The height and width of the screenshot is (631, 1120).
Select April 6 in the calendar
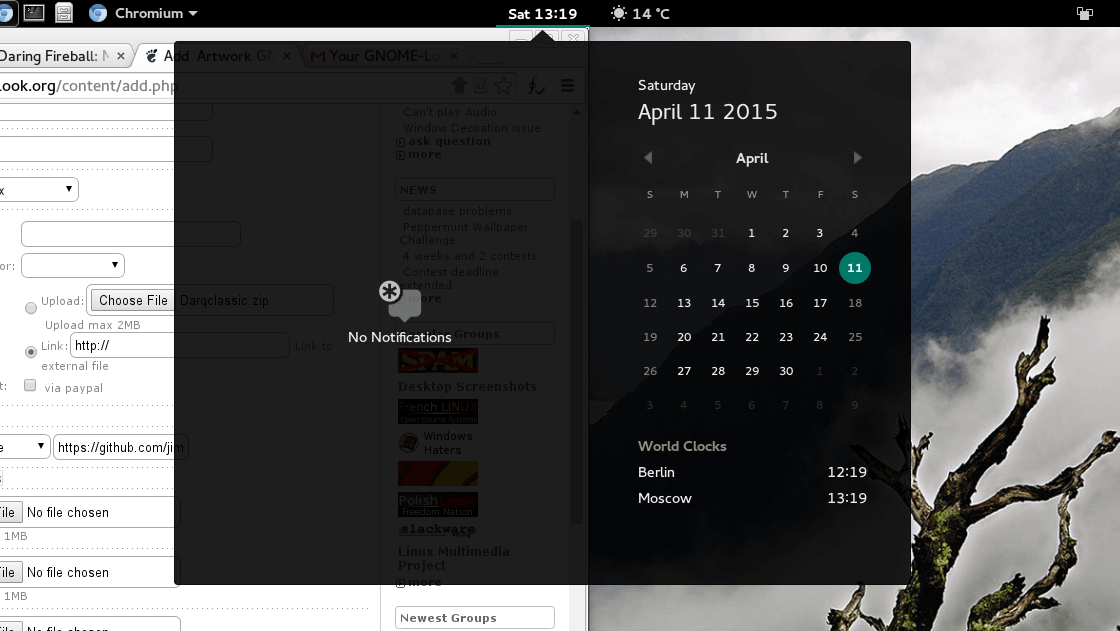684,268
